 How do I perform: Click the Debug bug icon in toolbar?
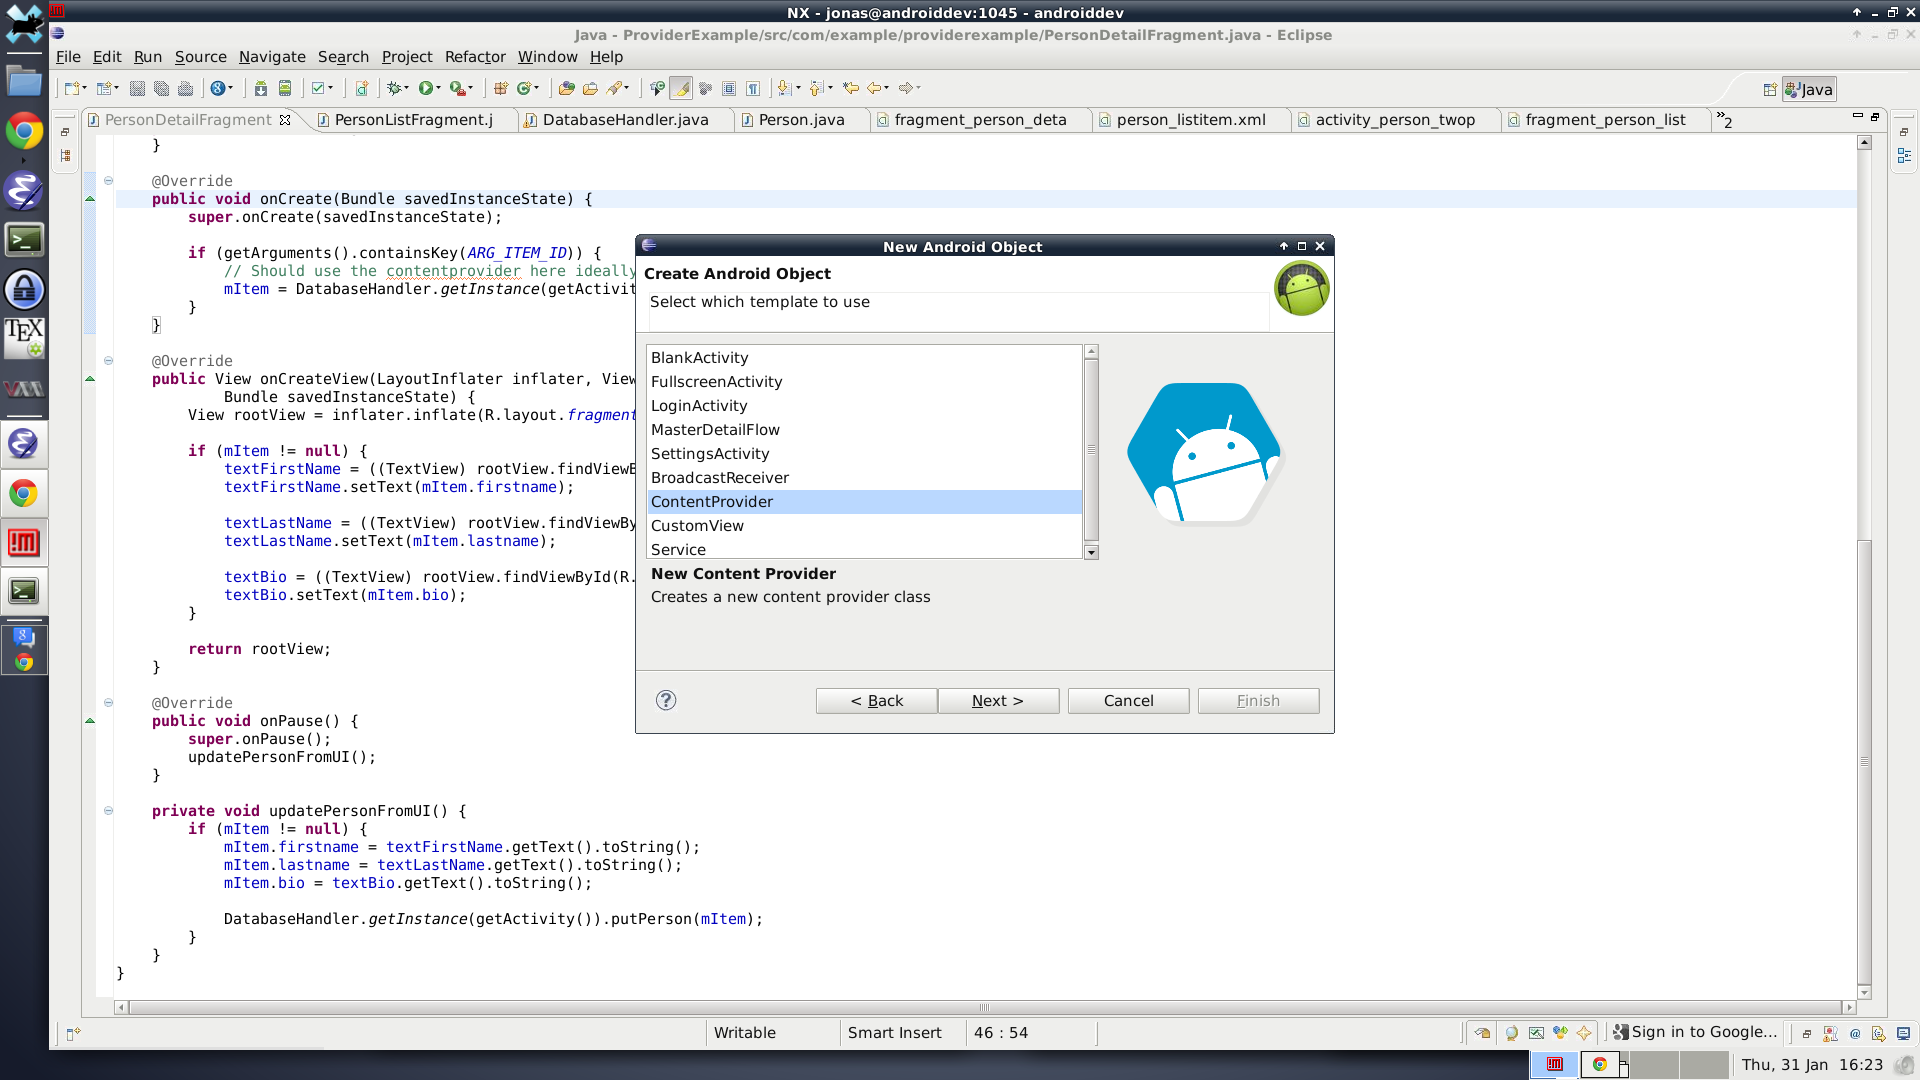[x=396, y=89]
